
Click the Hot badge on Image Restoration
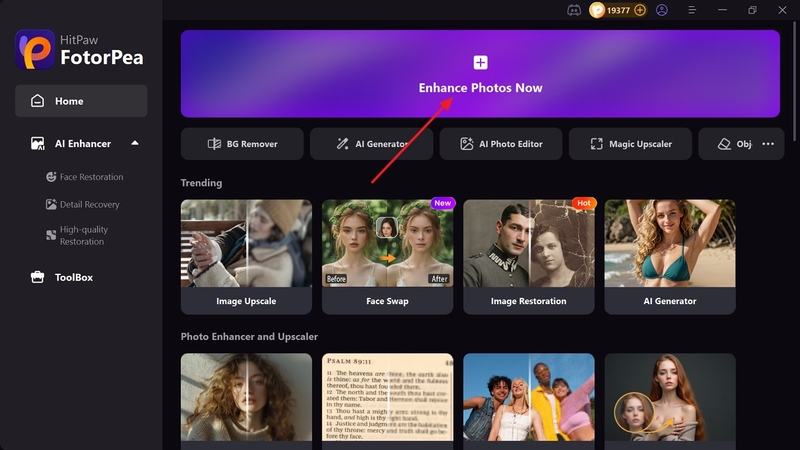click(584, 203)
